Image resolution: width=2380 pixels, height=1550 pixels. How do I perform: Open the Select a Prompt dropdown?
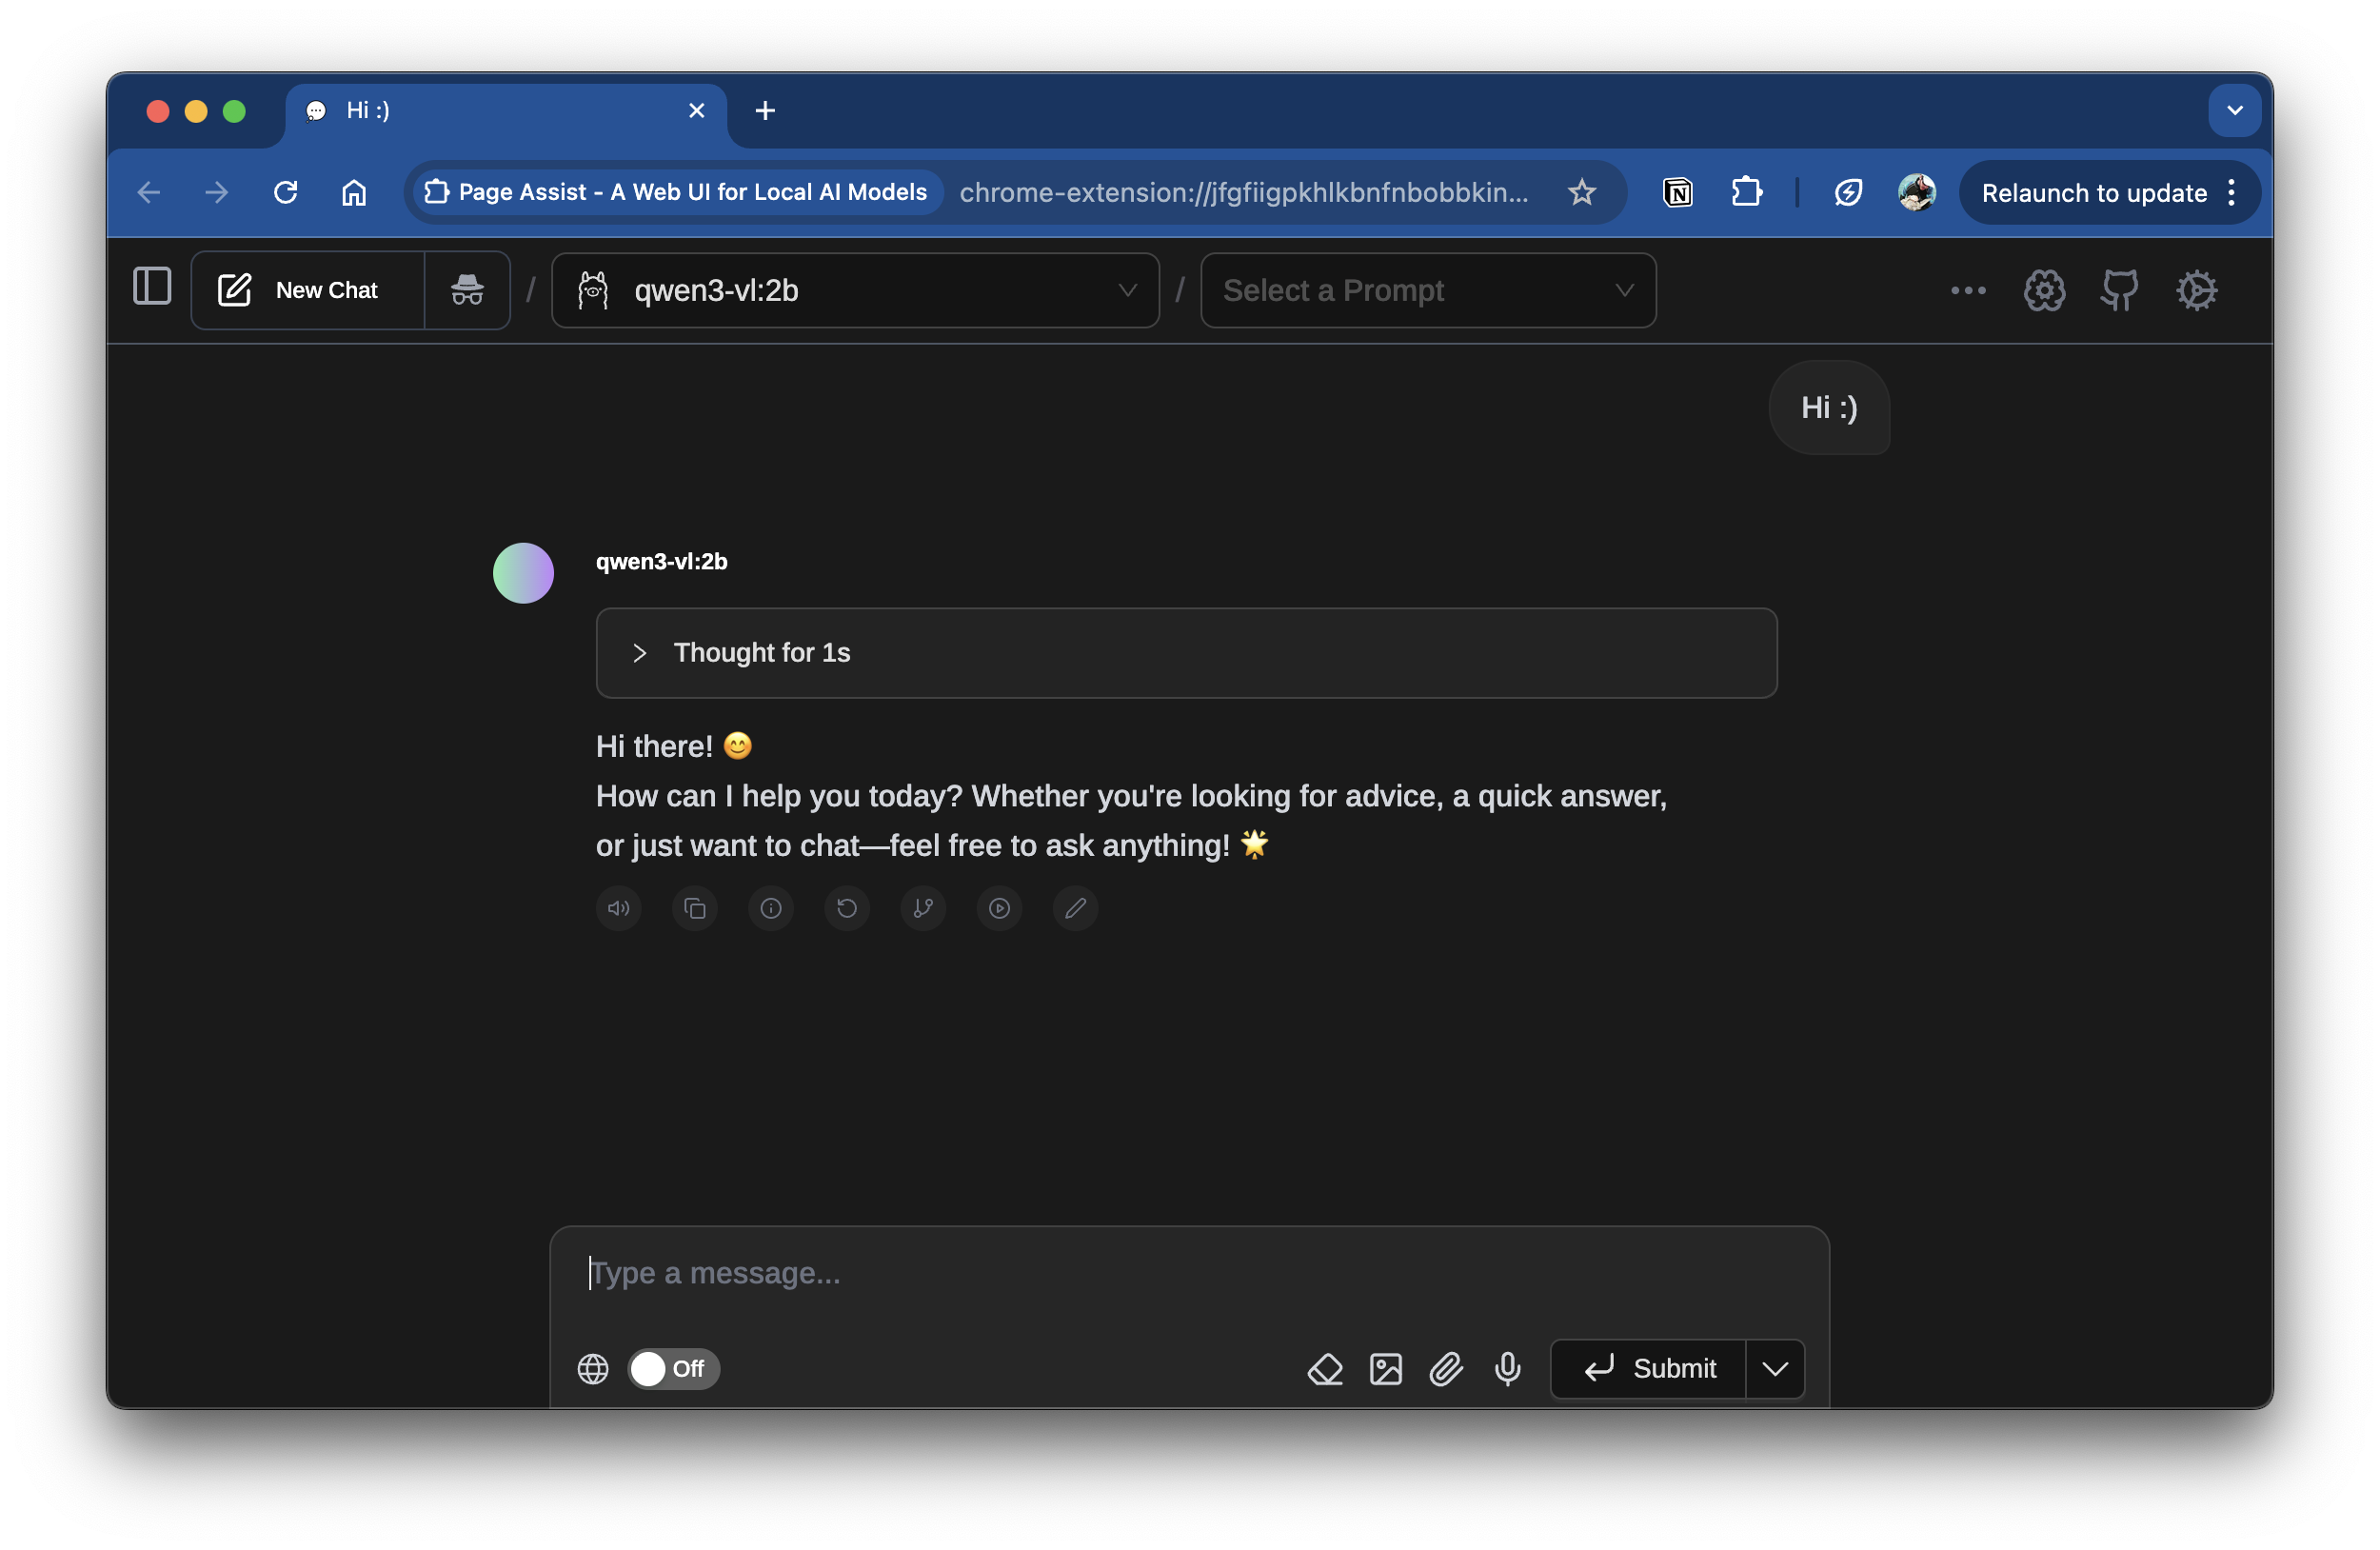click(1427, 290)
